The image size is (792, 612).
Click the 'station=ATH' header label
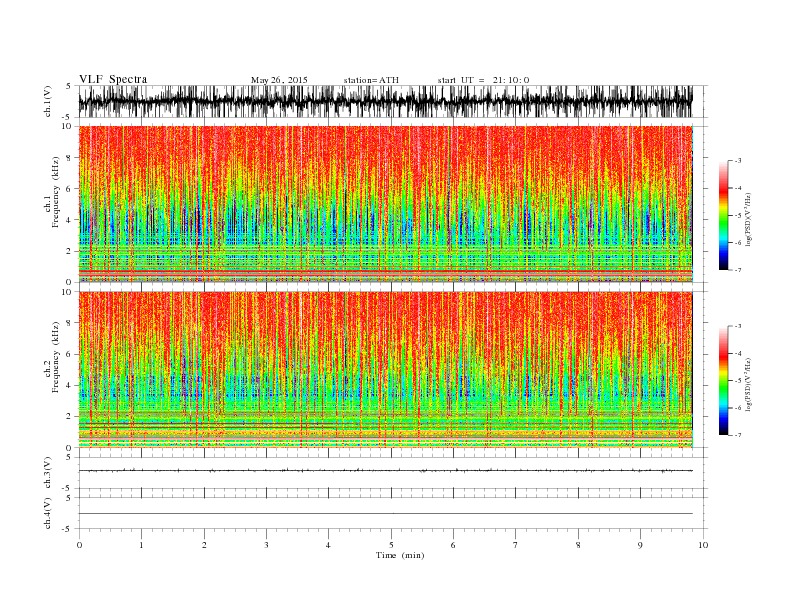coord(371,80)
